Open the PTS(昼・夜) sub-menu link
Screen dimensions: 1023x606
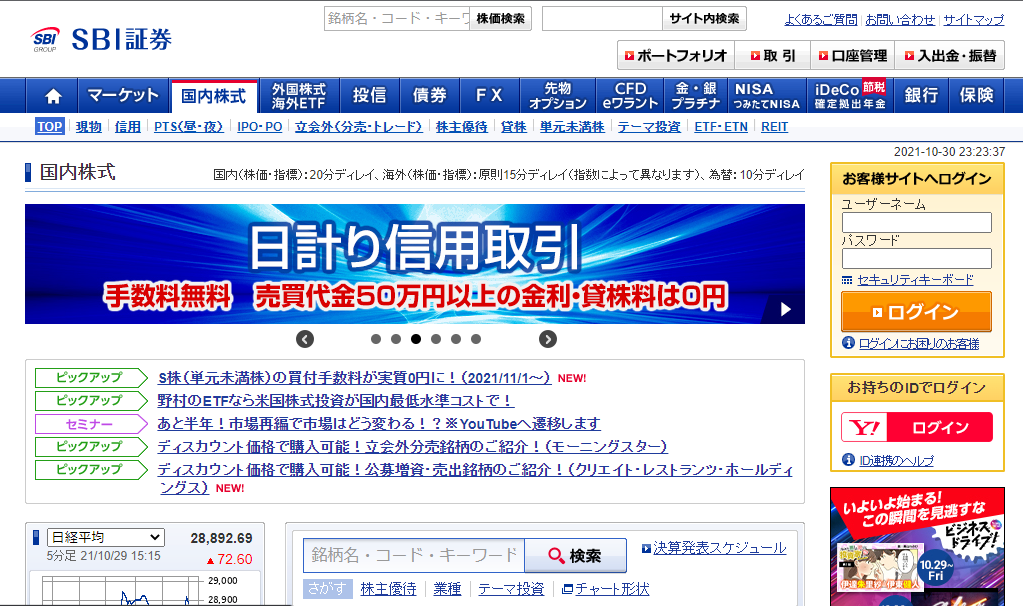pyautogui.click(x=189, y=127)
